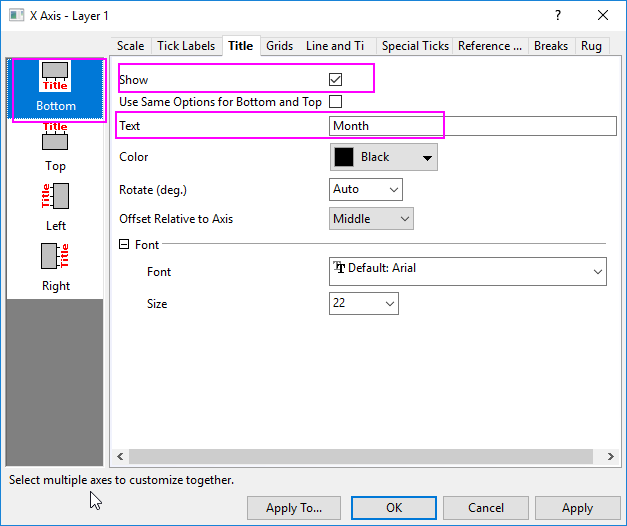Open the Black color picker
The height and width of the screenshot is (526, 627).
pyautogui.click(x=383, y=157)
